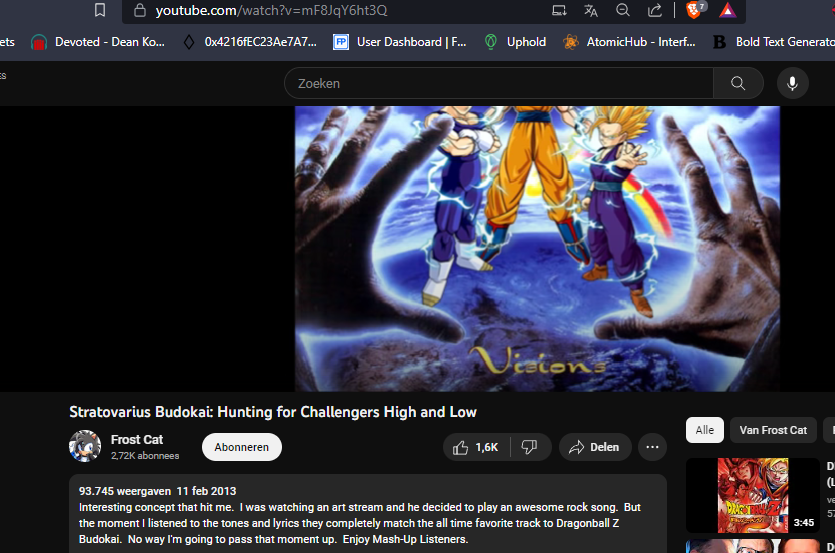Open the more actions three-dot menu
Screen dimensions: 835x553
point(652,447)
